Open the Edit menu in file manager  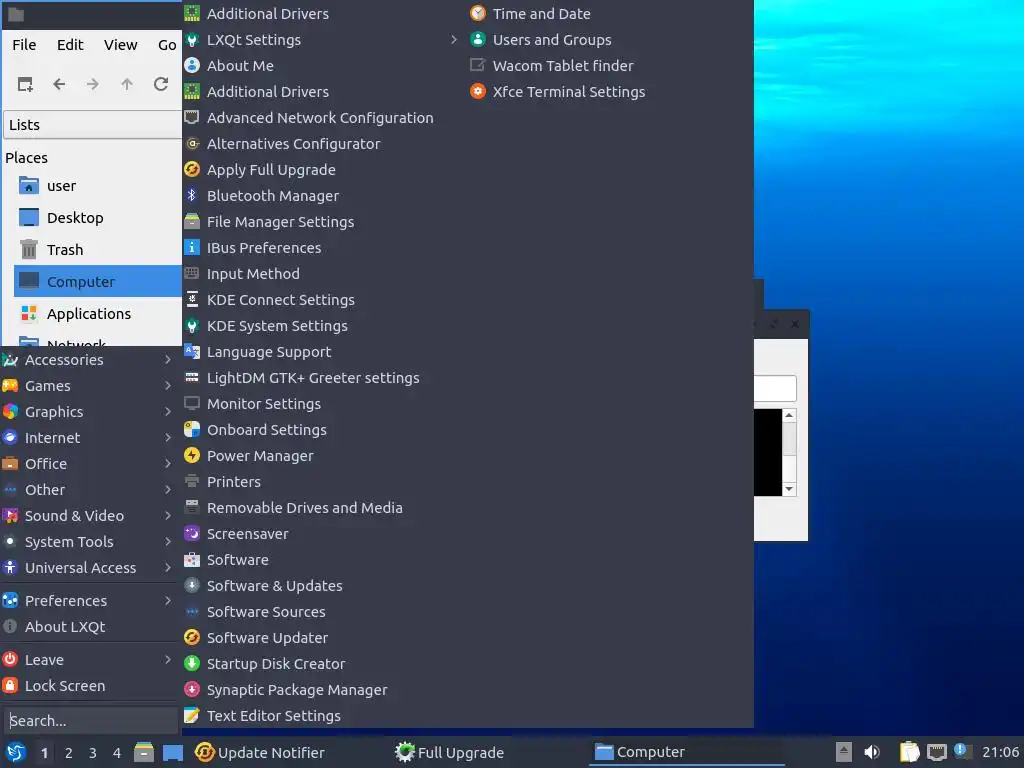pyautogui.click(x=70, y=44)
